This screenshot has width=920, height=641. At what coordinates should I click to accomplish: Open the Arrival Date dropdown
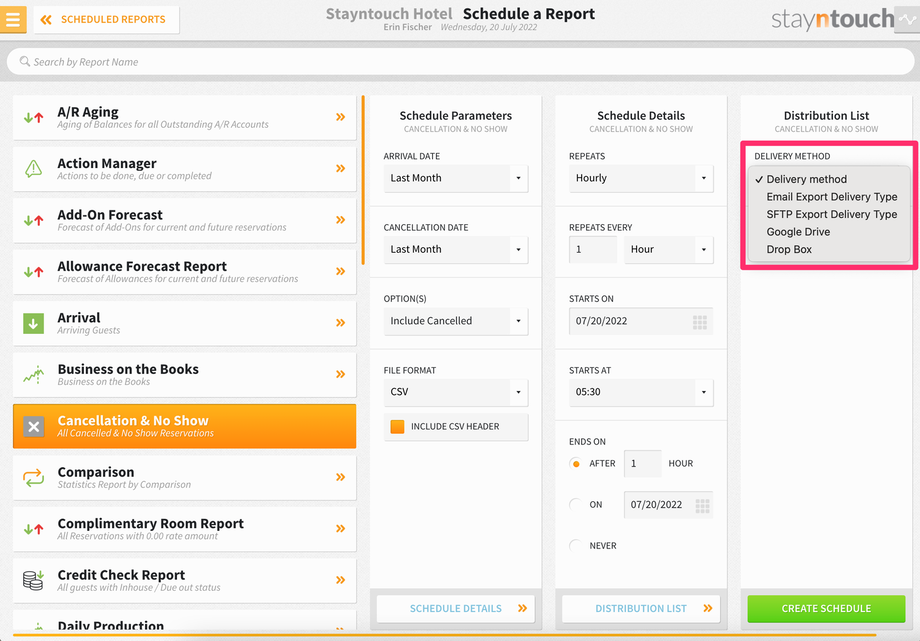tap(456, 178)
